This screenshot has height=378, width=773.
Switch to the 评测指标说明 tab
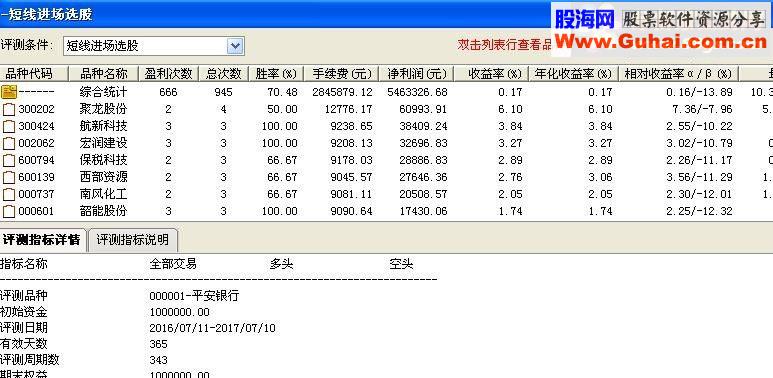132,240
